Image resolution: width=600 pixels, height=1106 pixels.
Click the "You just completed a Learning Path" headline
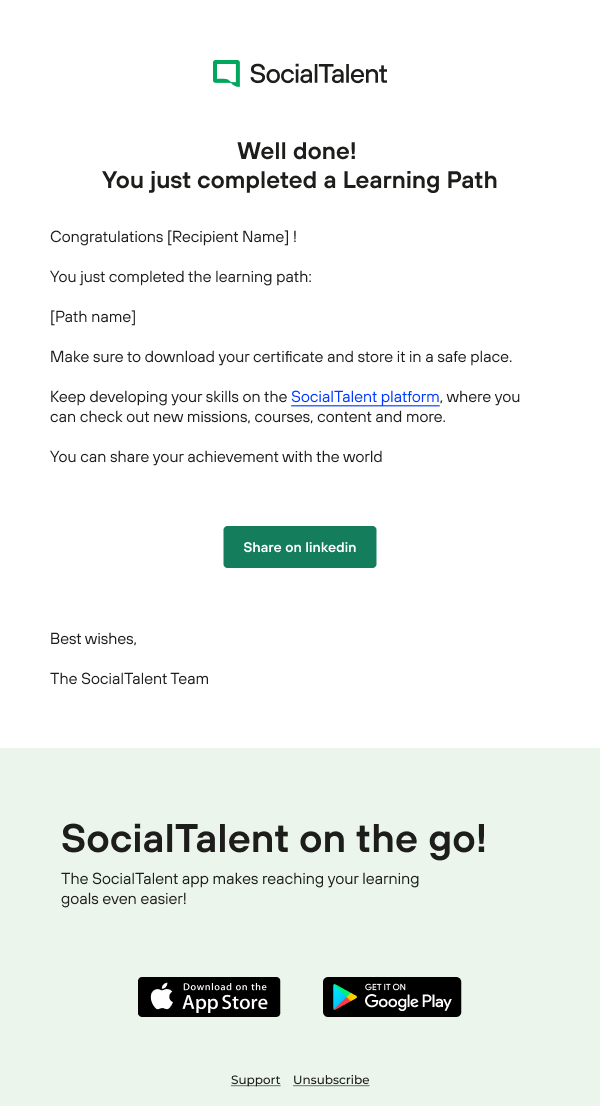[x=299, y=181]
